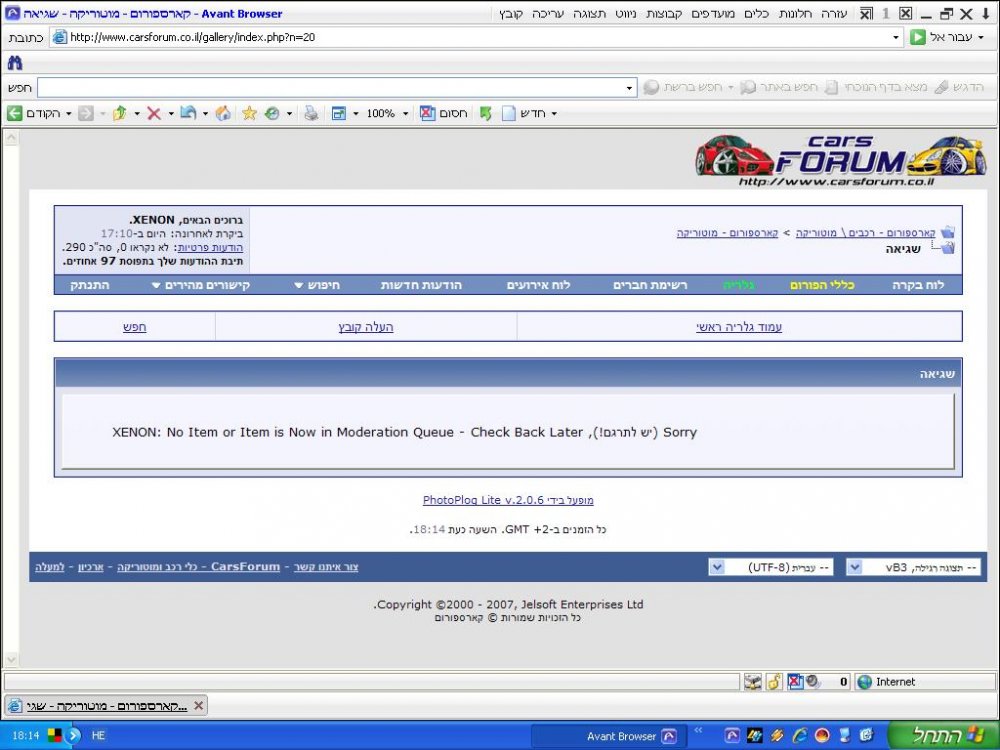Click the red X stop icon
Screen dimensions: 1000x750
coord(154,114)
